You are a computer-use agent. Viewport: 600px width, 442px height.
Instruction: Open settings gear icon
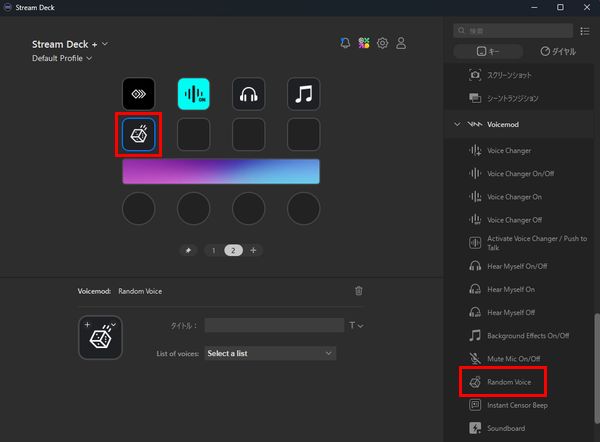382,43
